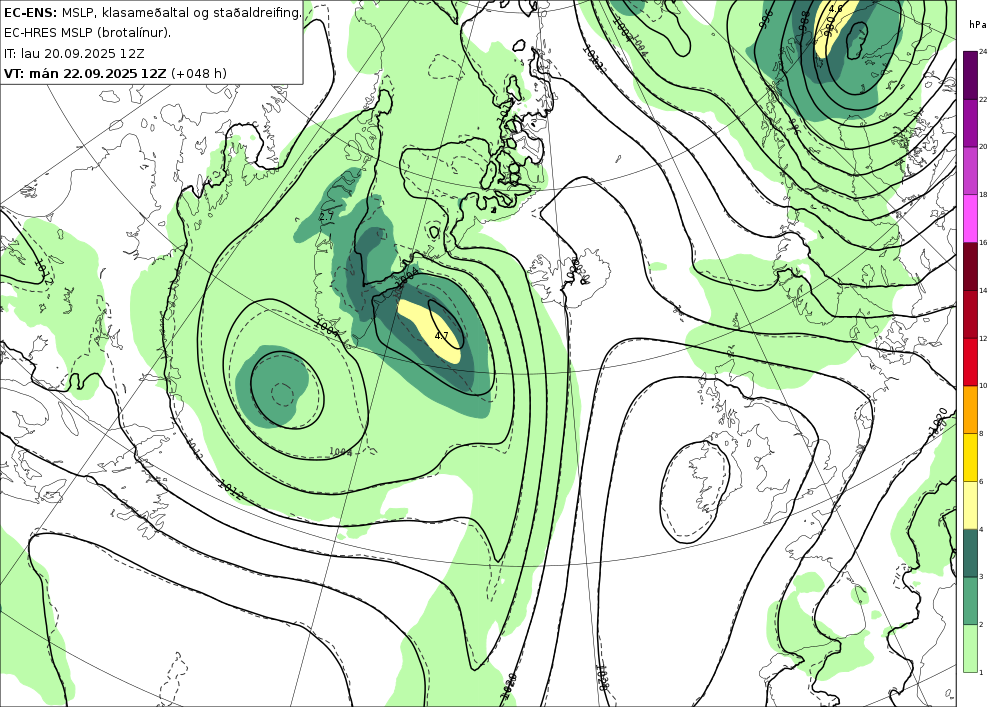Click the '22' tick label on colorbar
The width and height of the screenshot is (1000, 707).
(983, 99)
